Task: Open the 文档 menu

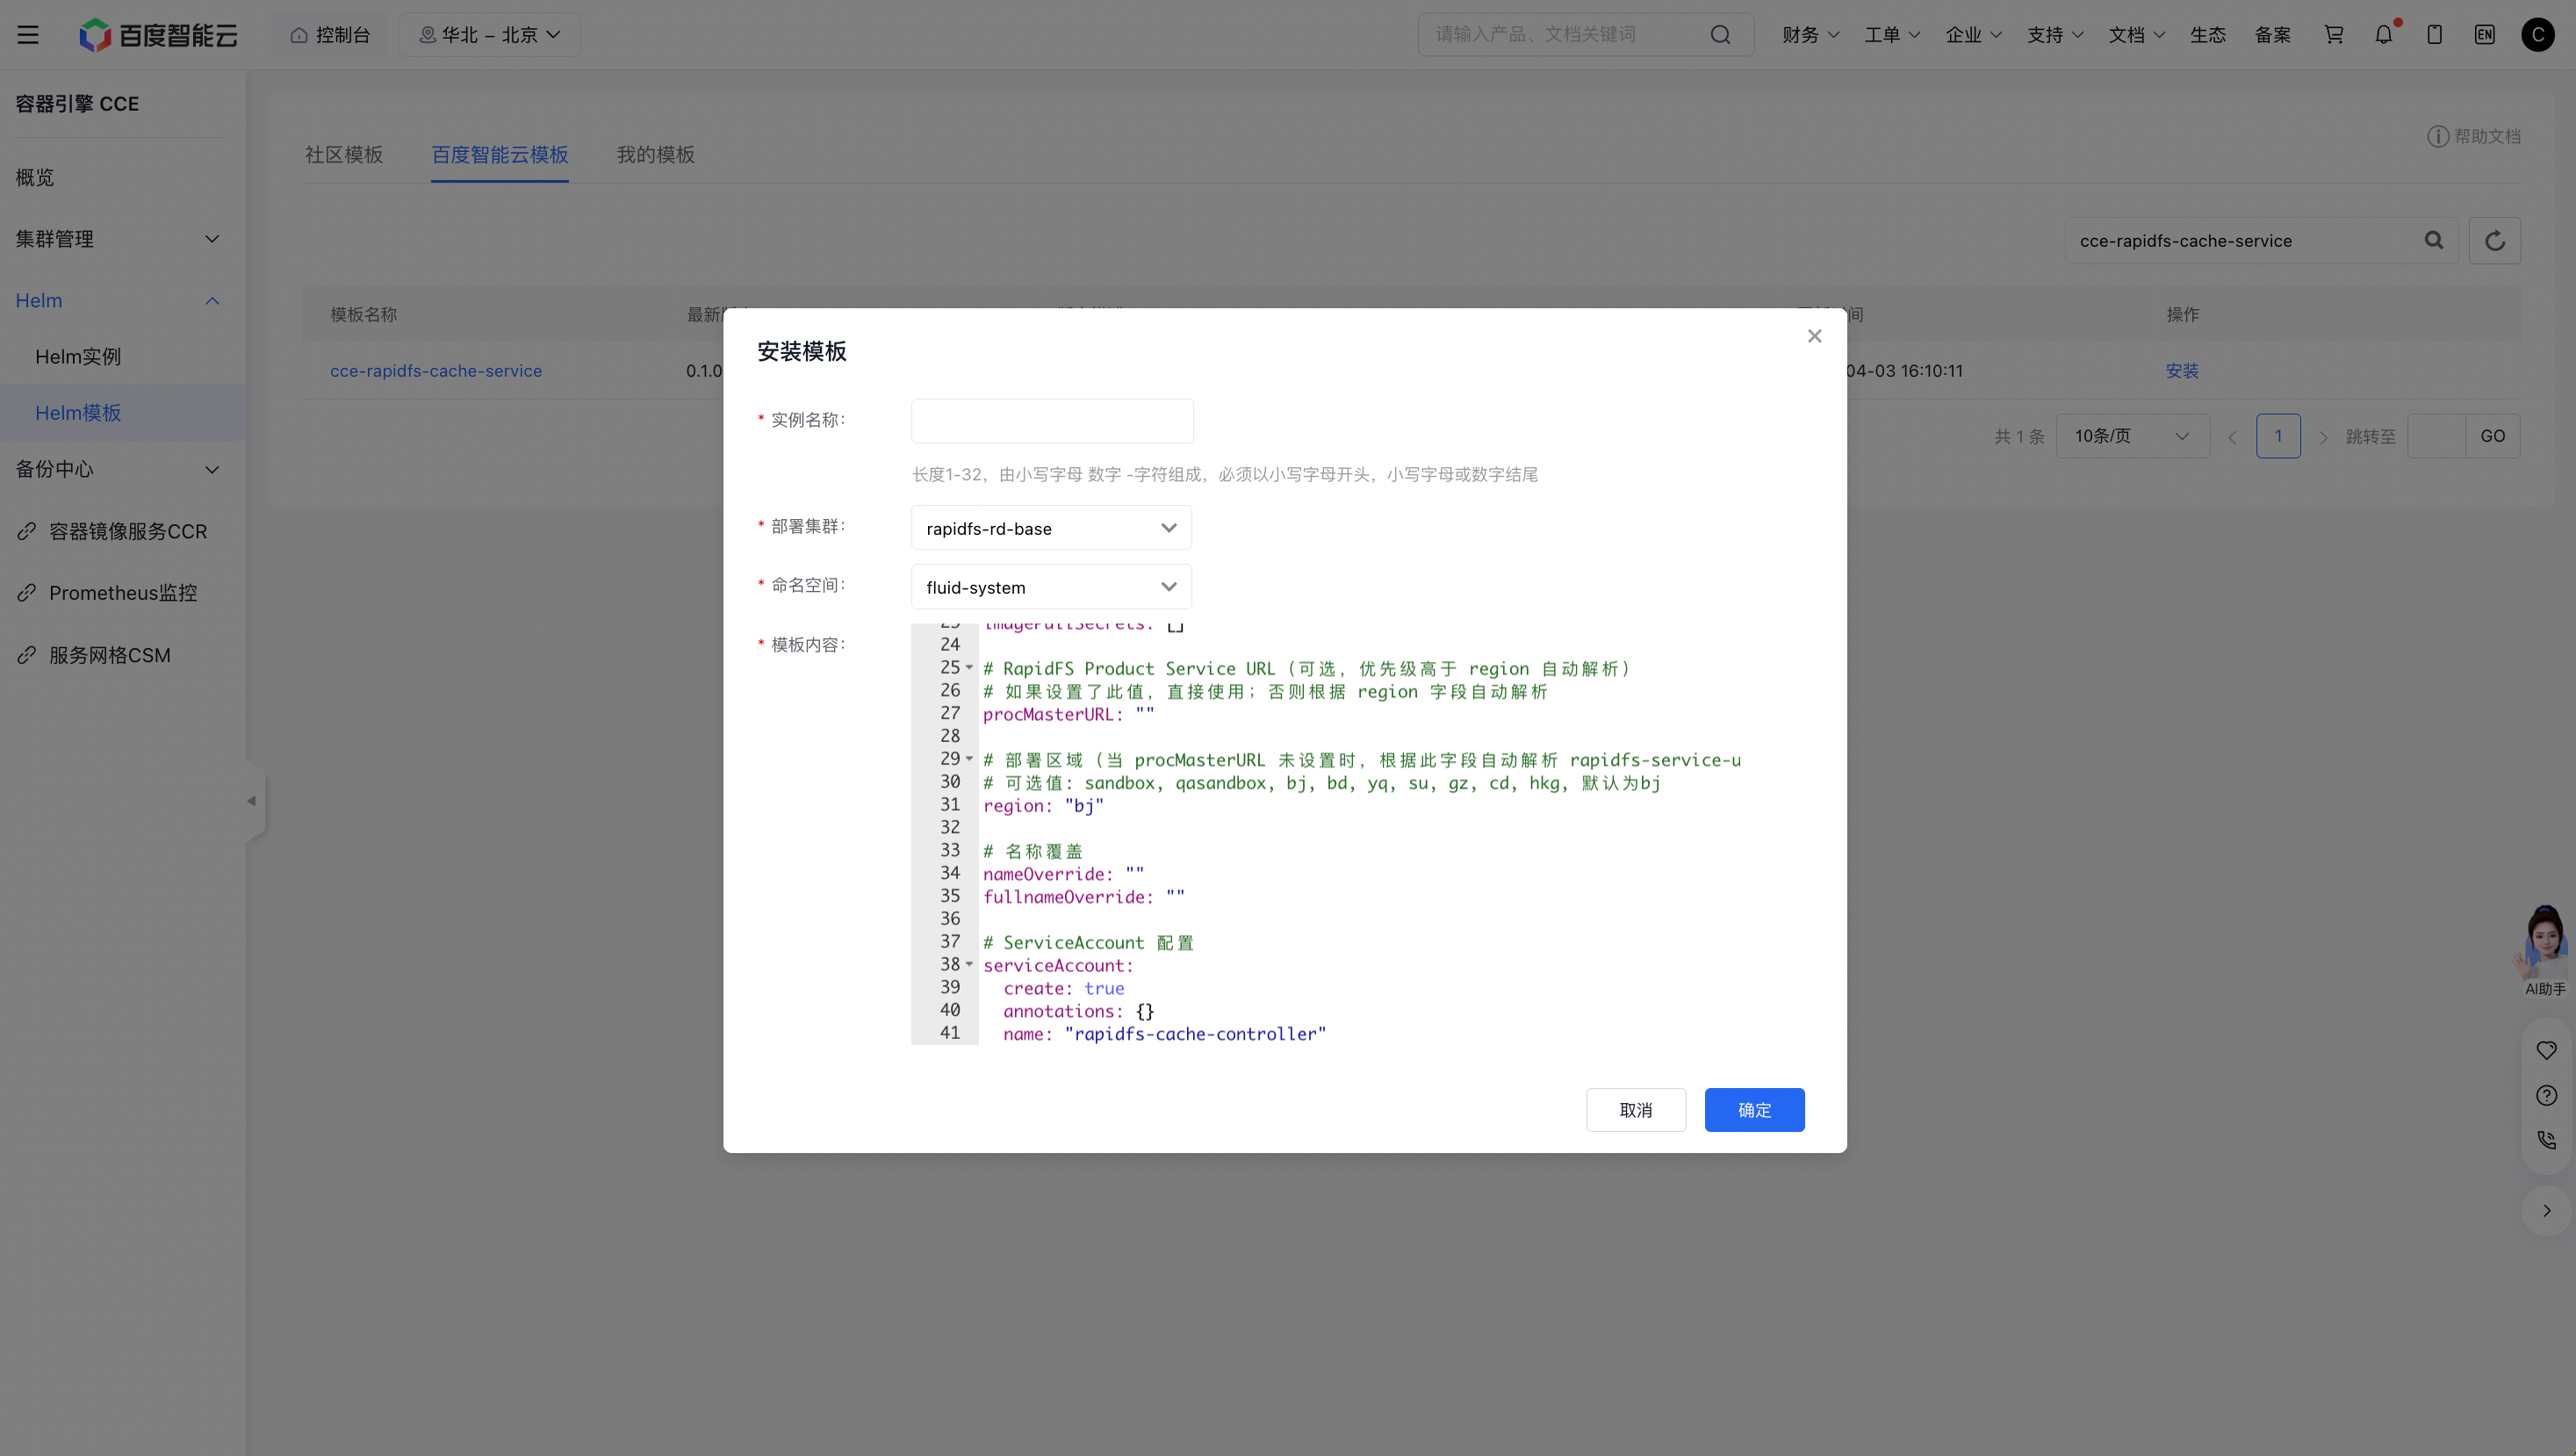Action: click(2137, 35)
